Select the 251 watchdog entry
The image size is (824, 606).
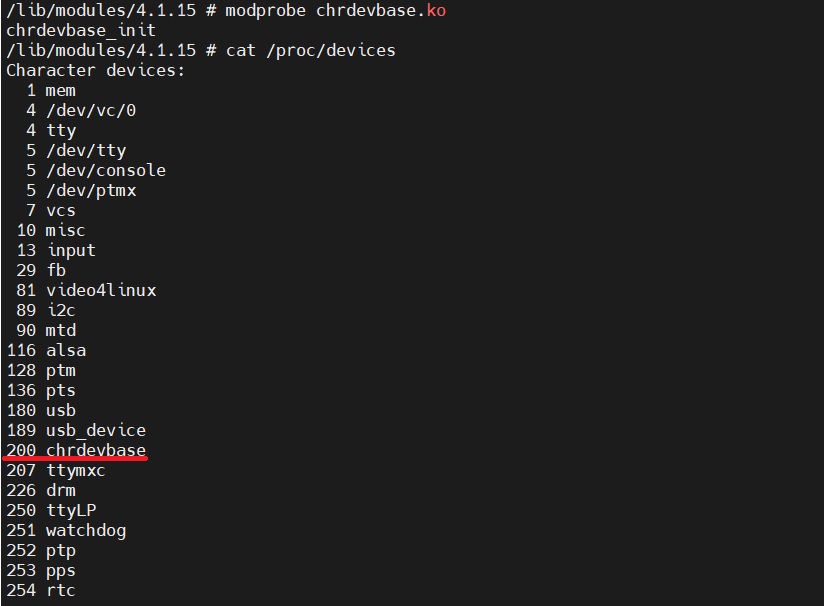[66, 530]
